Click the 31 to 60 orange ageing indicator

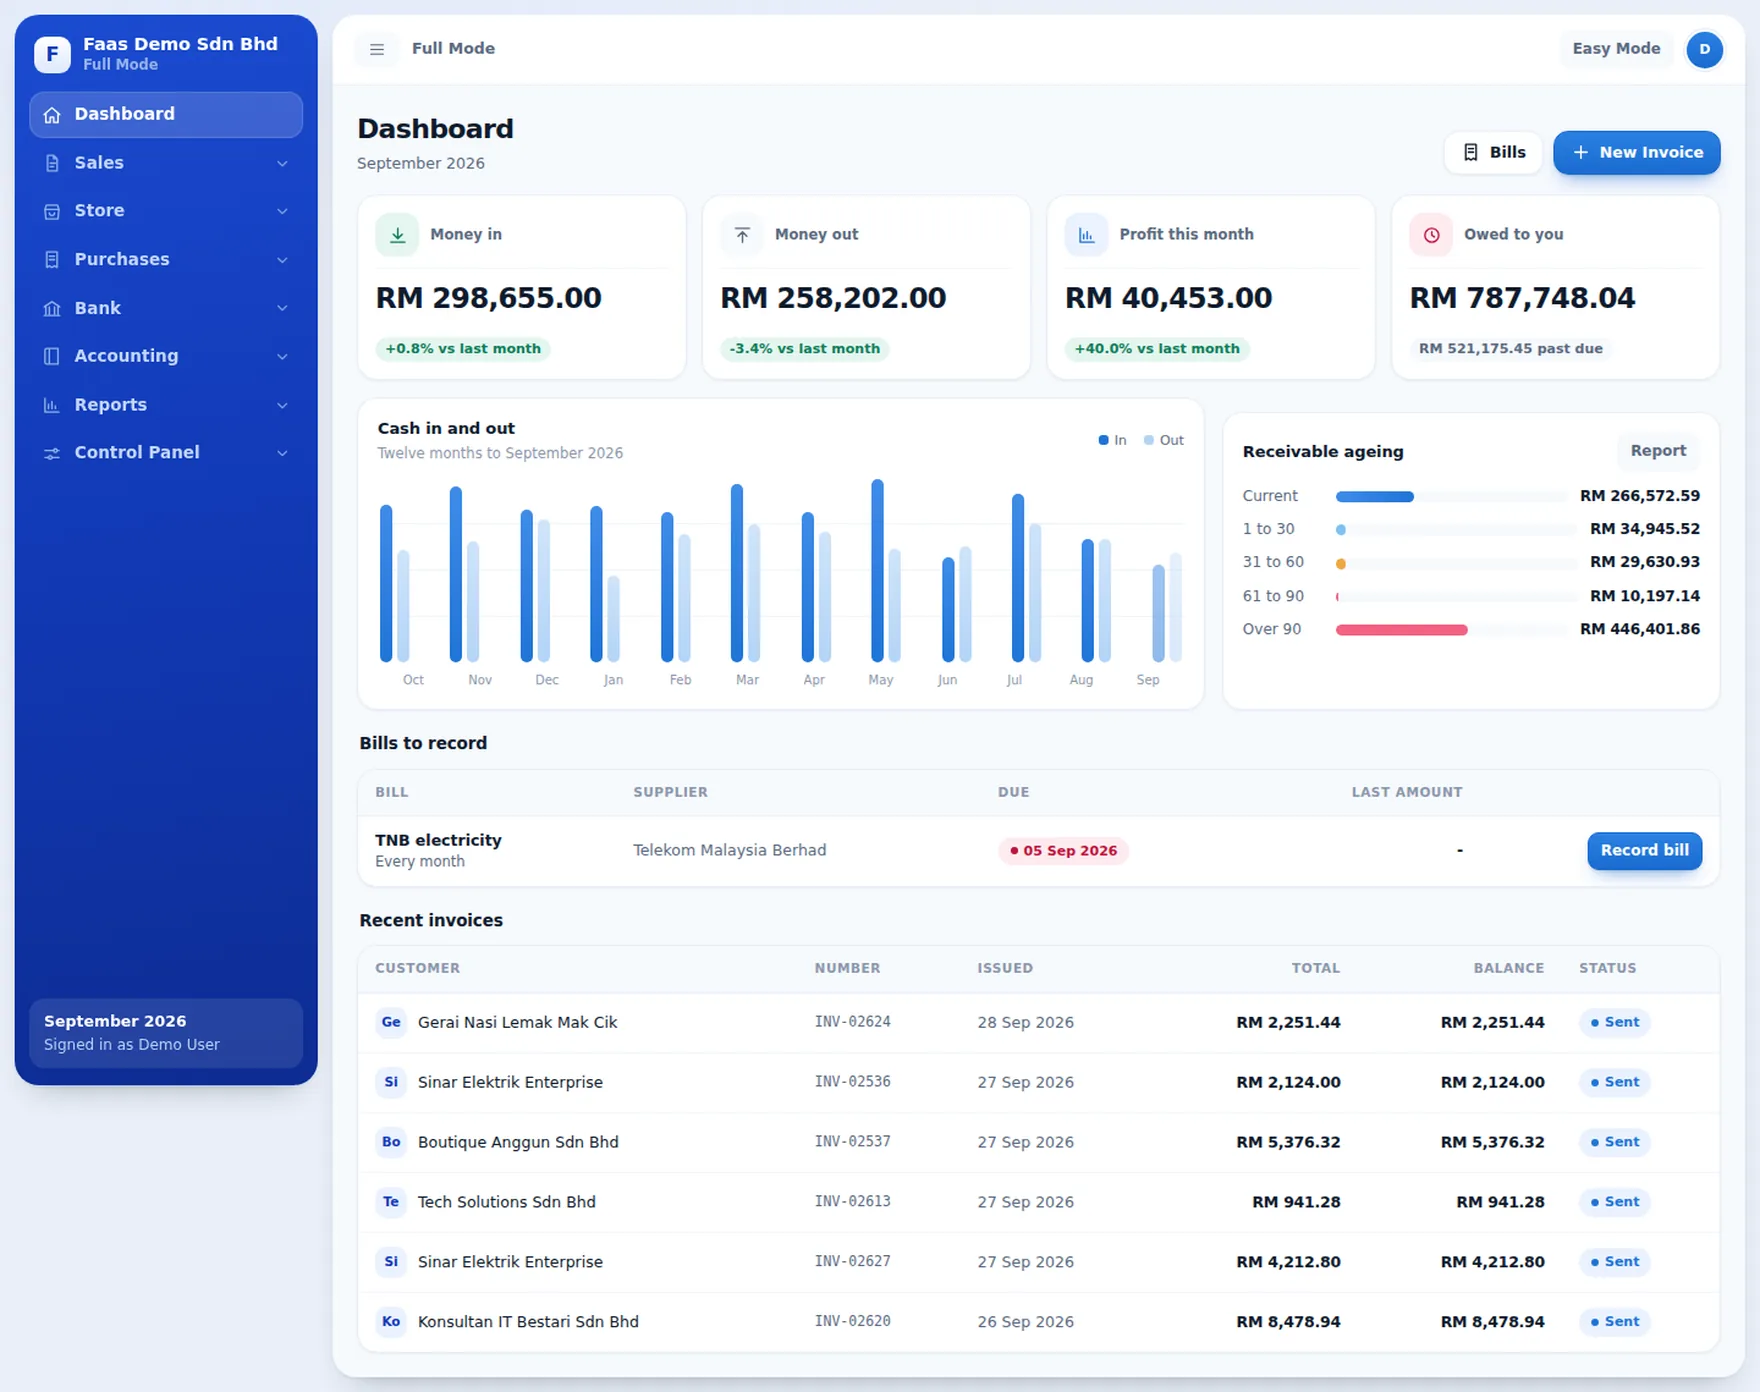[1341, 564]
